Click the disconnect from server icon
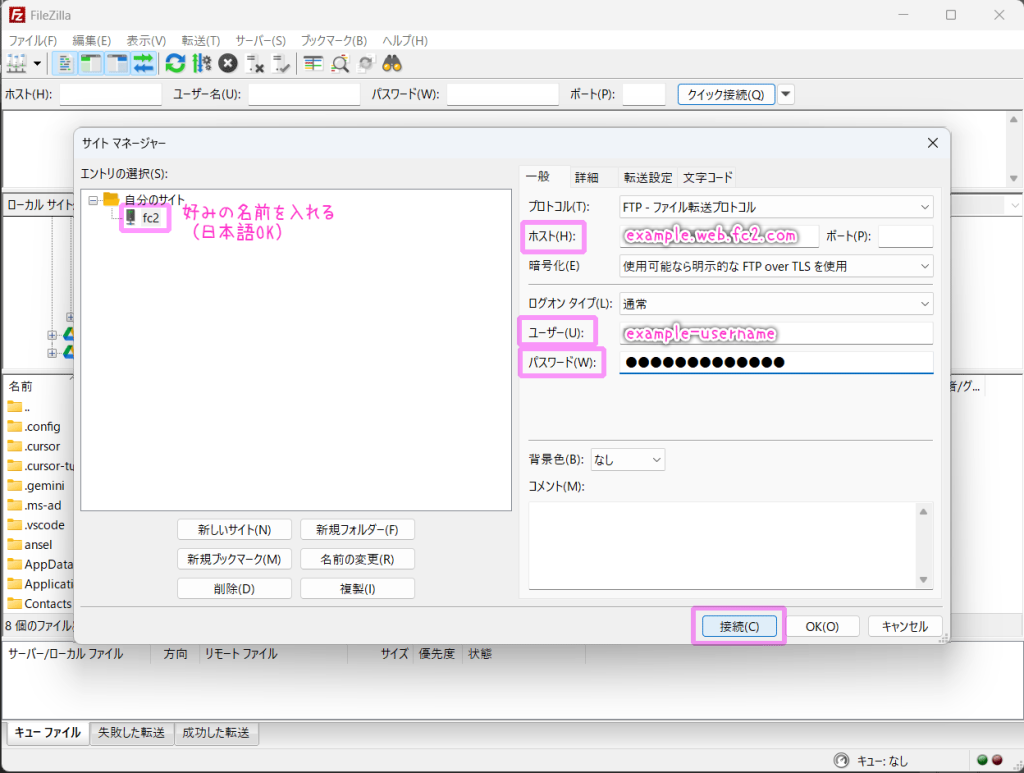Viewport: 1024px width, 773px height. click(x=254, y=64)
